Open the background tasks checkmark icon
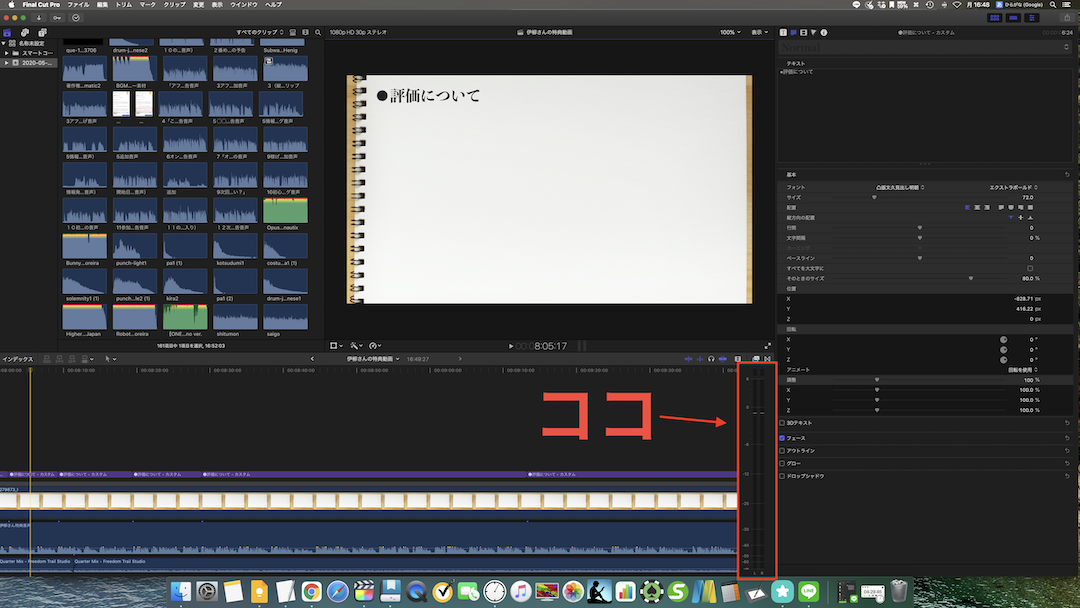The image size is (1080, 608). point(77,17)
